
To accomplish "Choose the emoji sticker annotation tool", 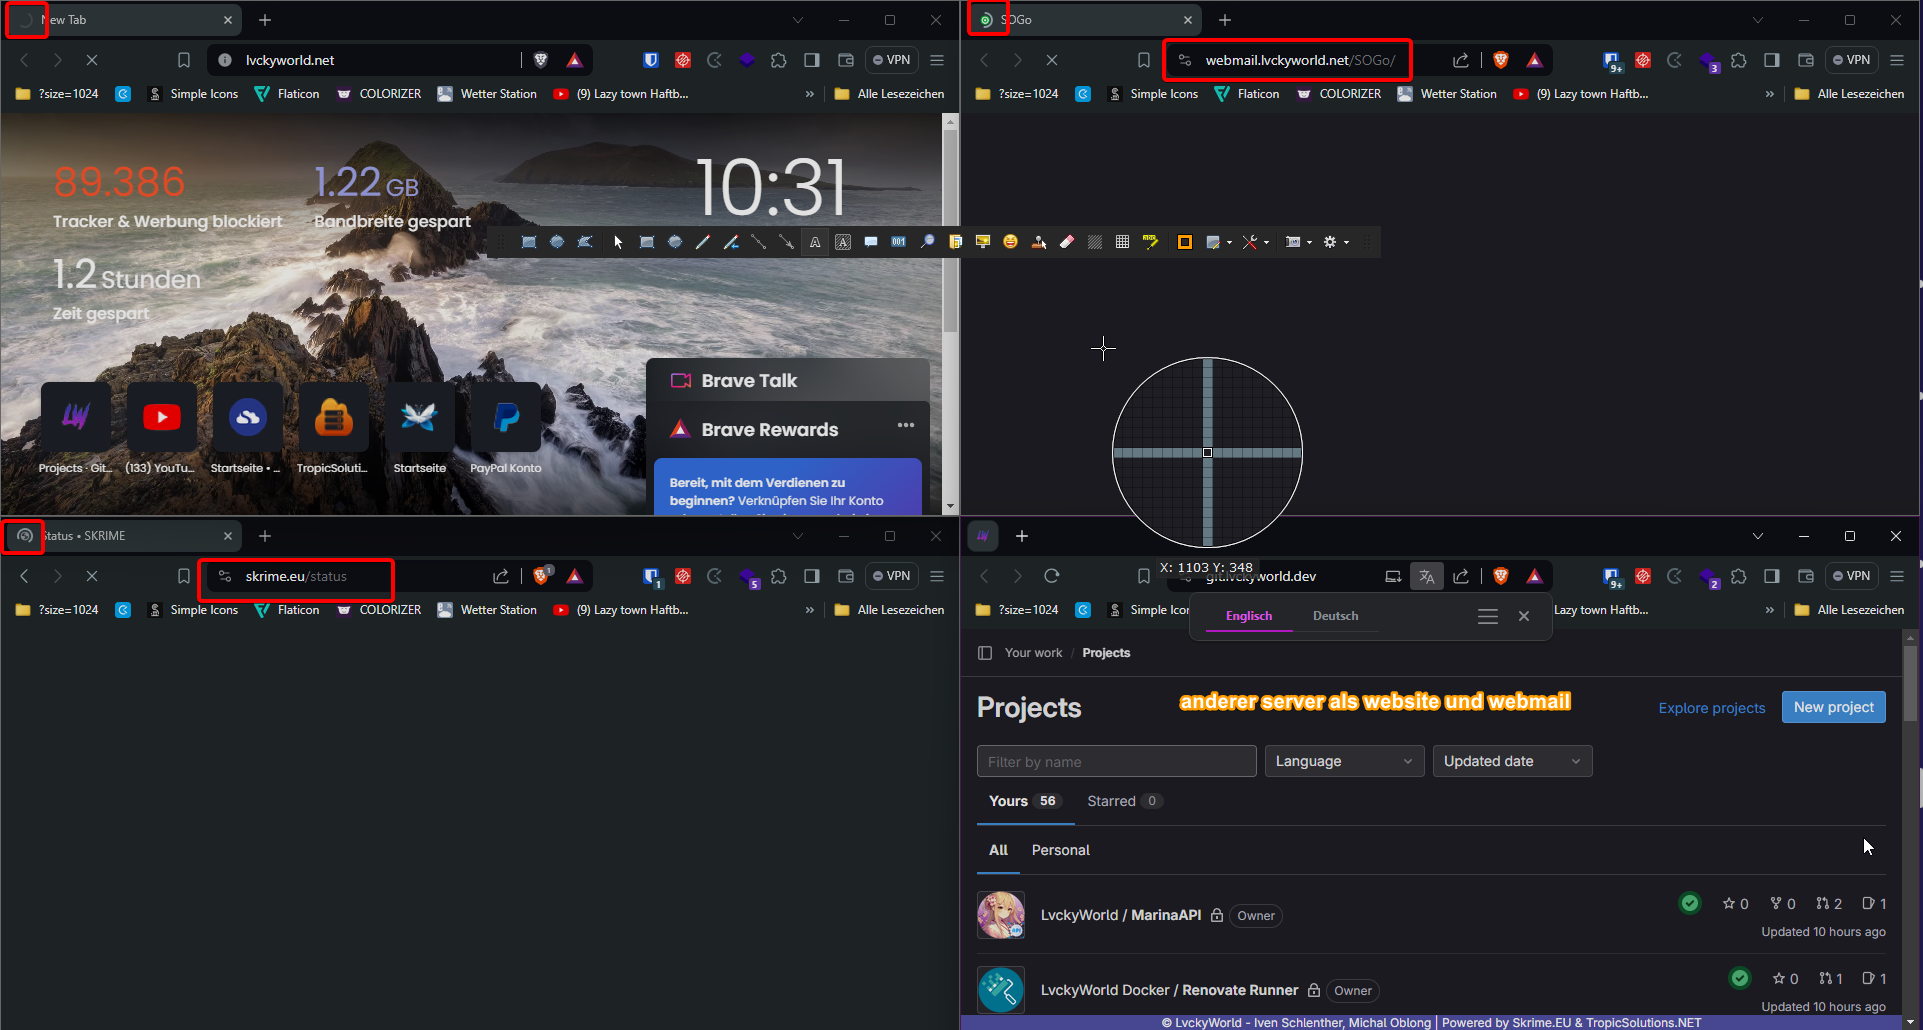I will (1010, 242).
